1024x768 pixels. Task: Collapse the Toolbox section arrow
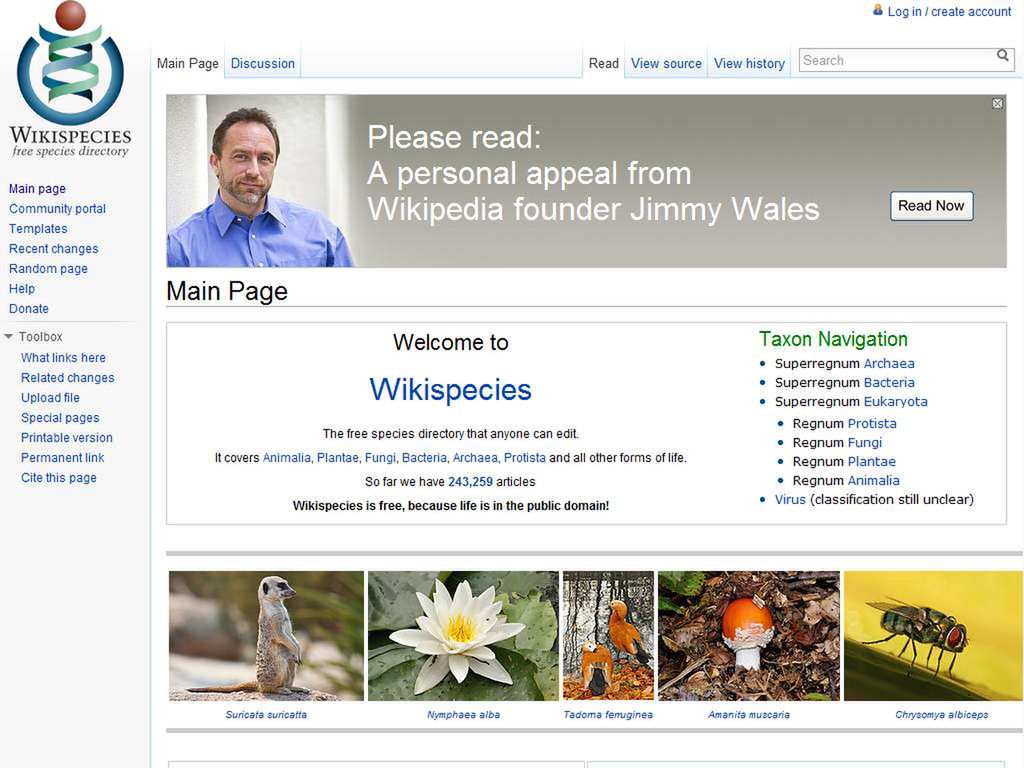(x=8, y=337)
